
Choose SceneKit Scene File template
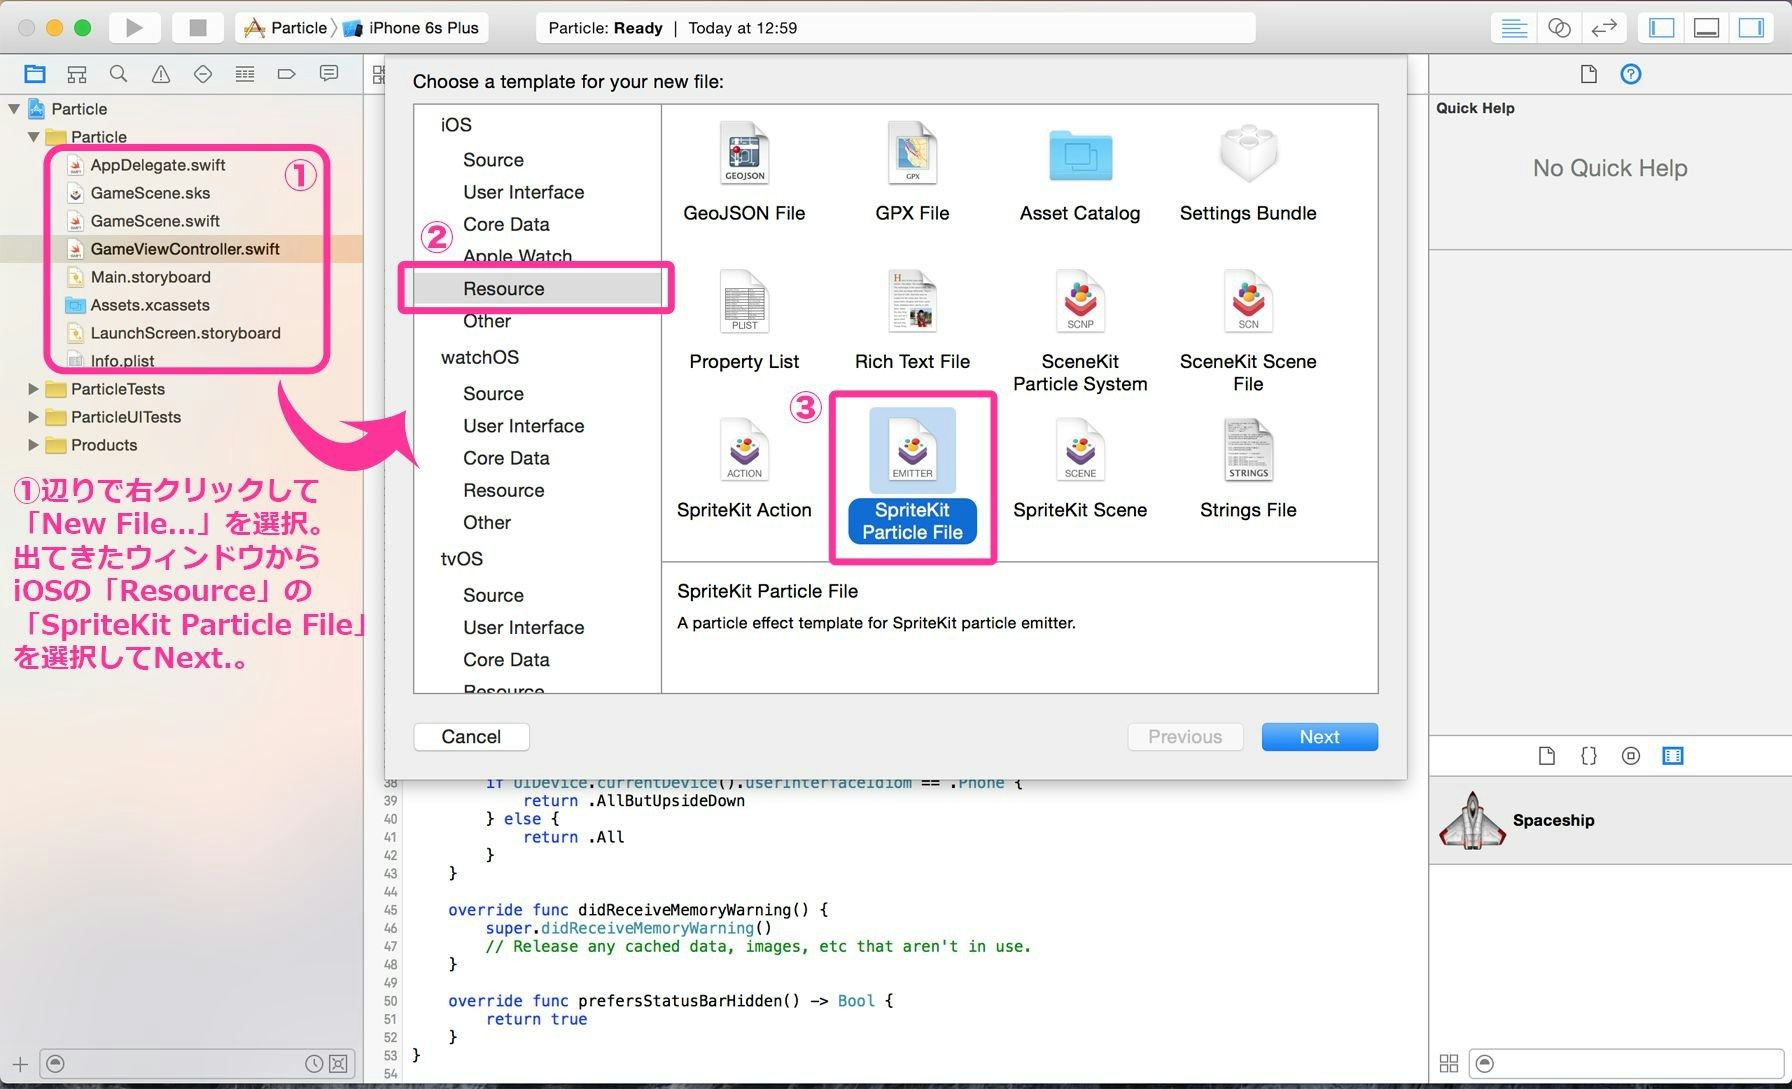pyautogui.click(x=1248, y=331)
